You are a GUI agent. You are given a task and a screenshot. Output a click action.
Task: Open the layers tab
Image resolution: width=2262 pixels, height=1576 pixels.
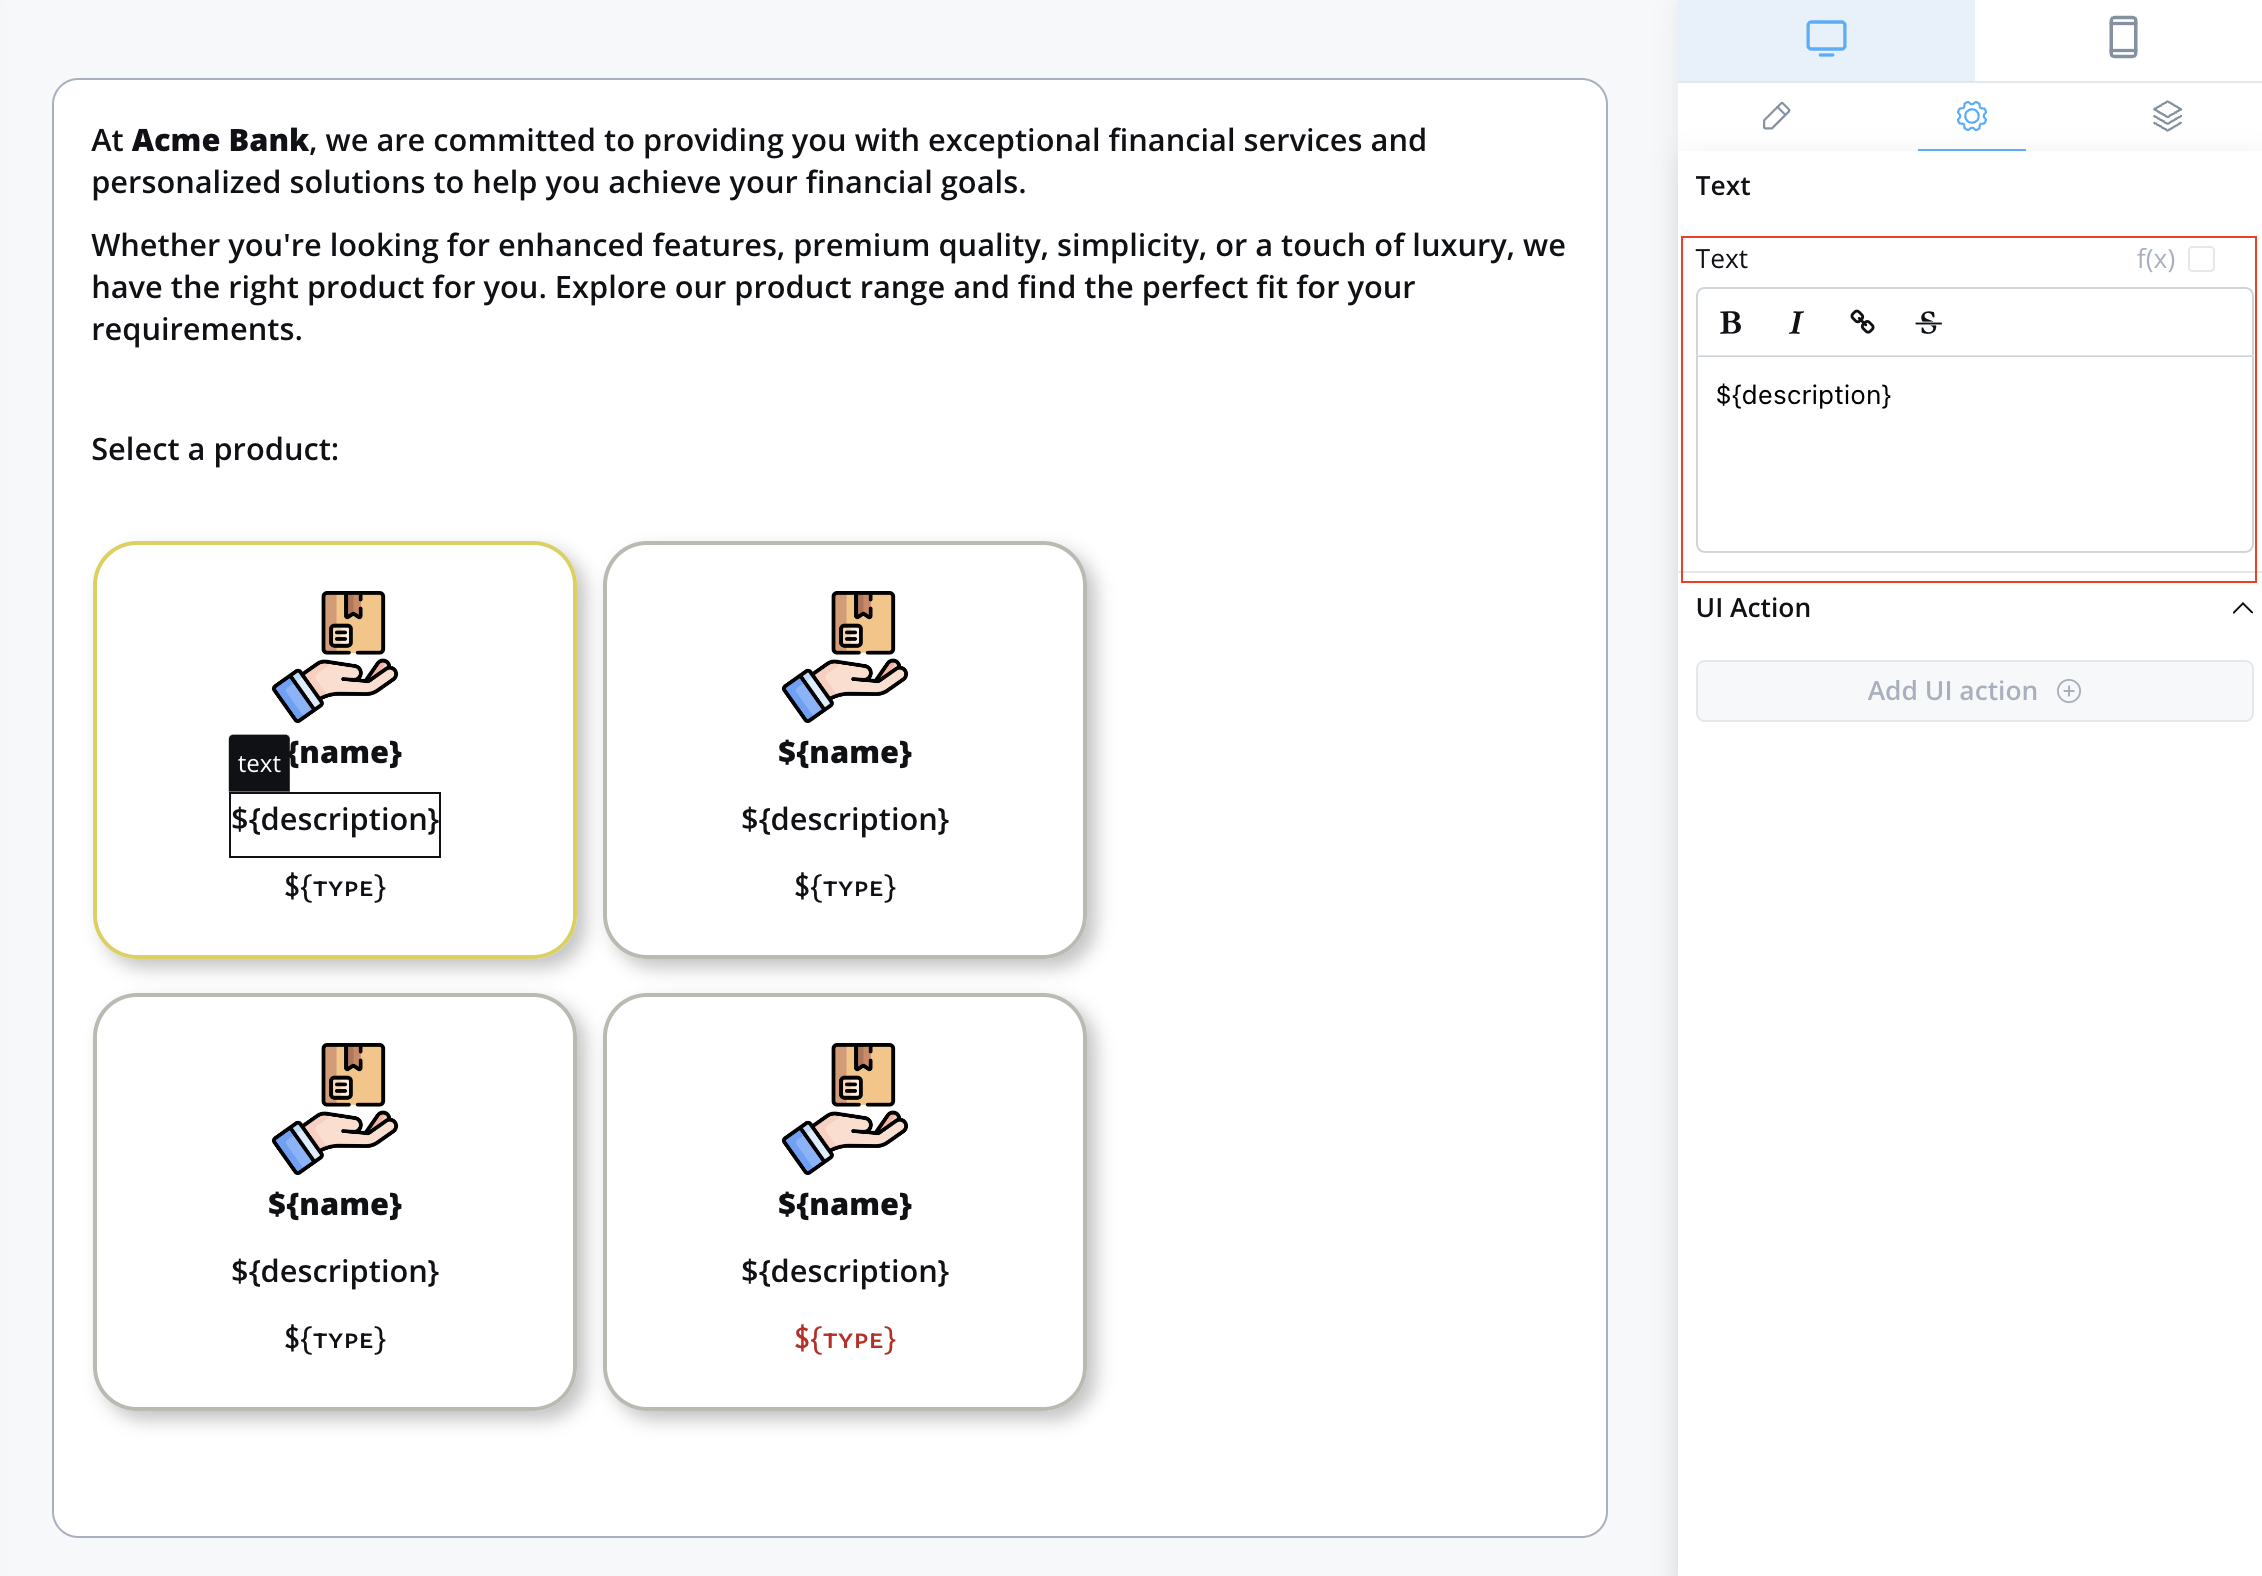[2167, 116]
